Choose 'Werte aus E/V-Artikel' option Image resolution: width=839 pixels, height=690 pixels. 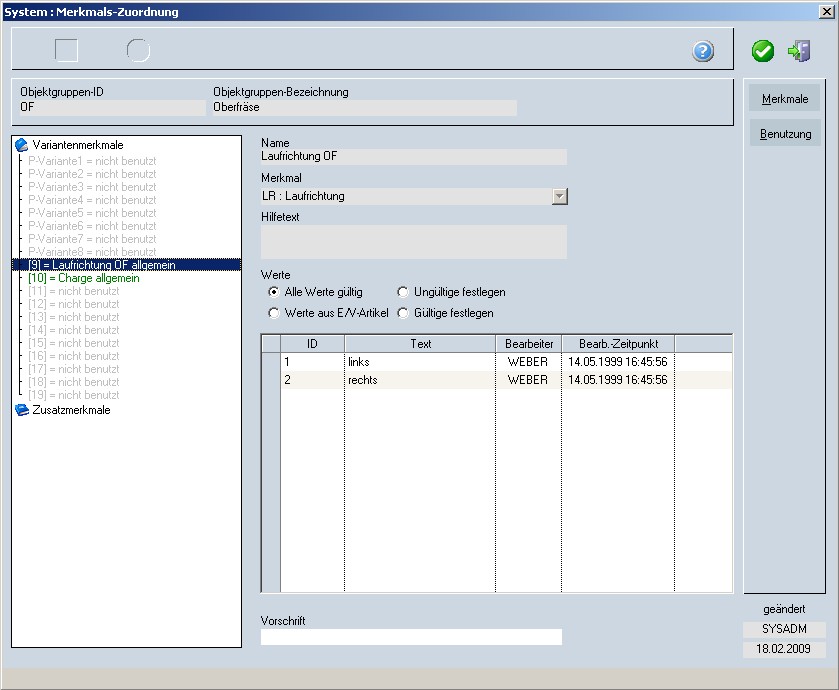click(274, 313)
